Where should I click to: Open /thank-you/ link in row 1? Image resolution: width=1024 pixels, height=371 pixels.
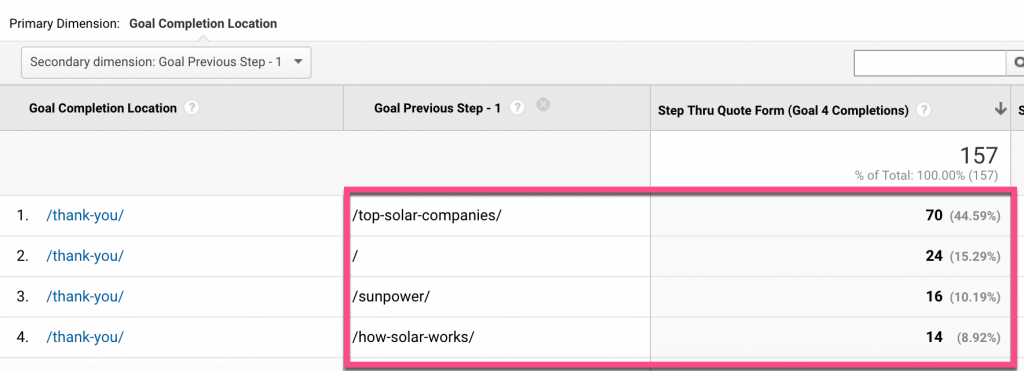tap(85, 216)
